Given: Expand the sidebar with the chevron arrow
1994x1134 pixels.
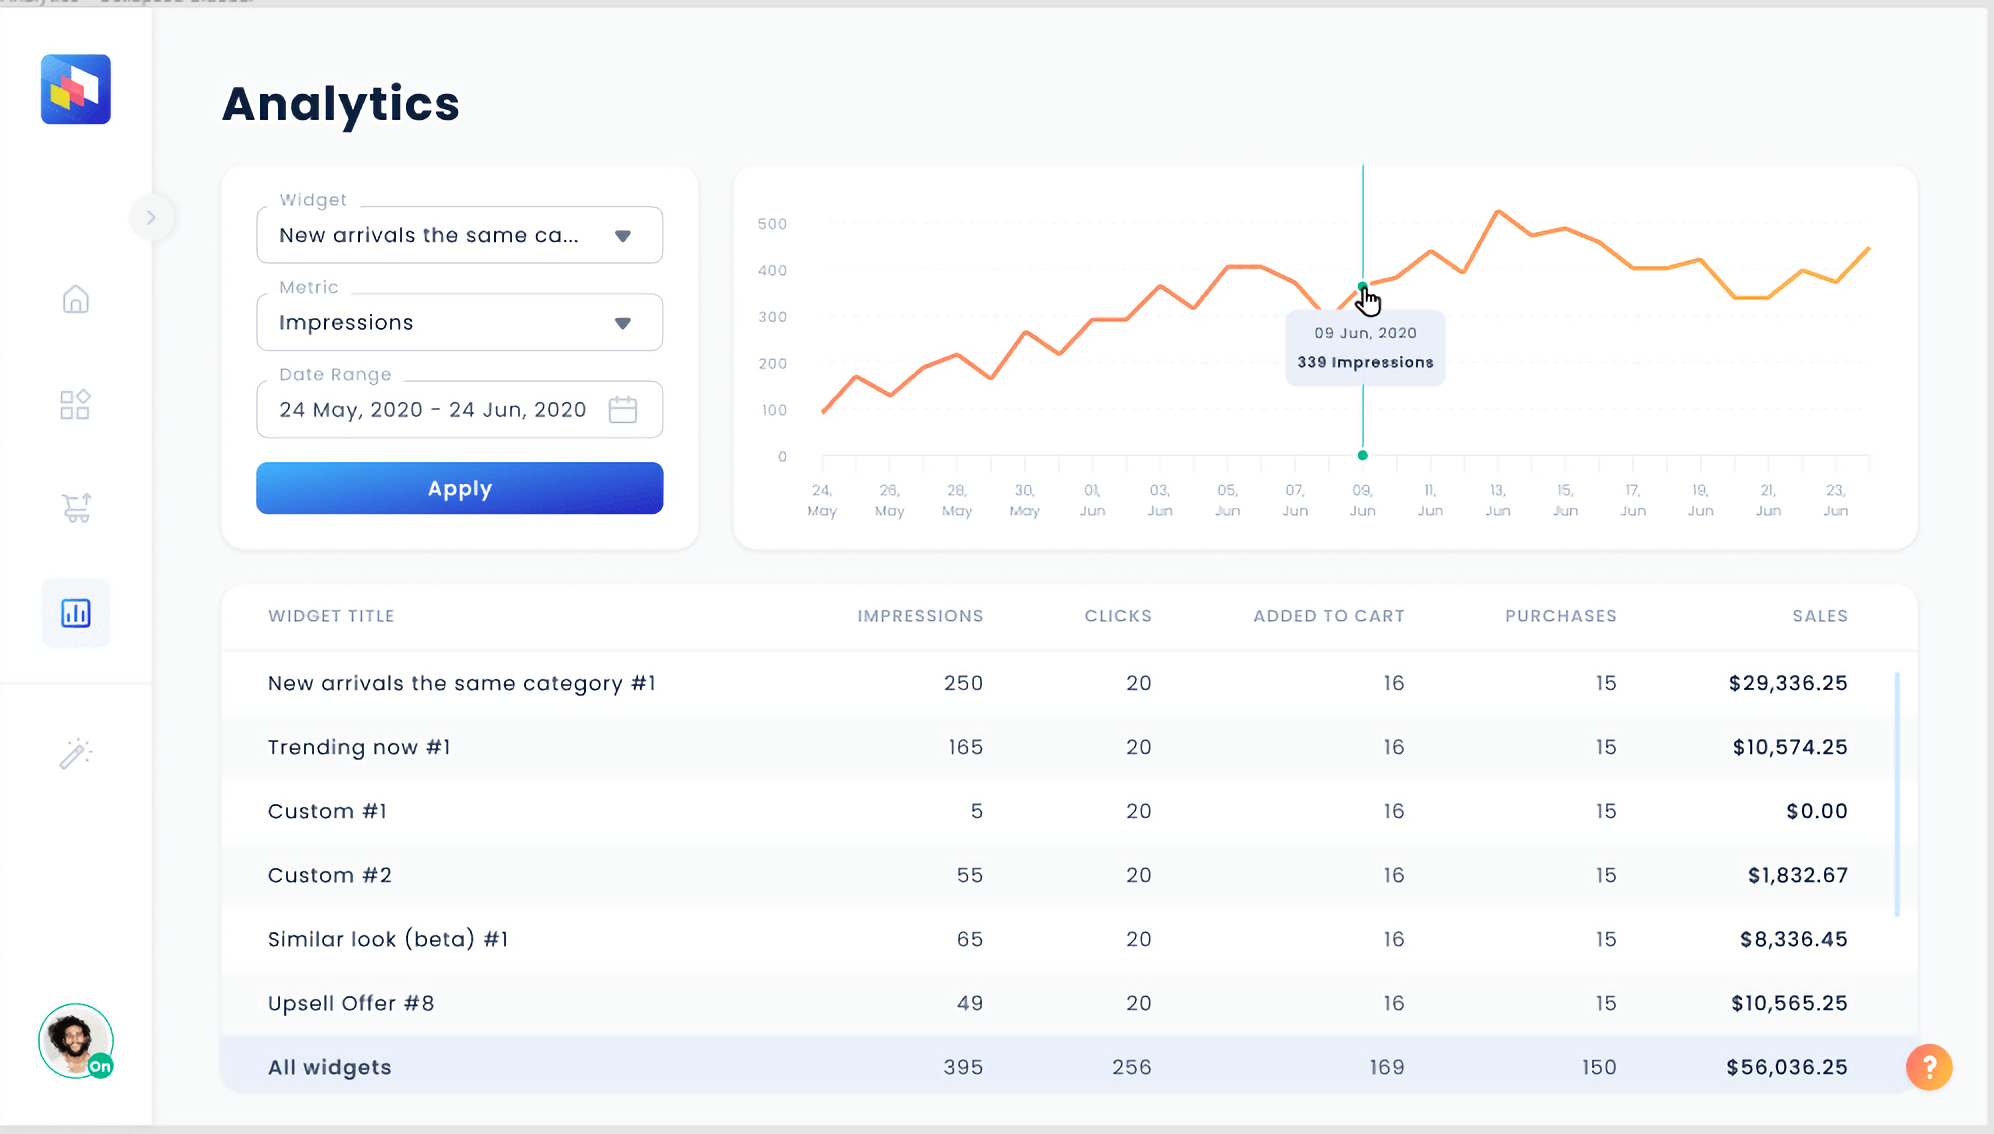Looking at the screenshot, I should (152, 217).
